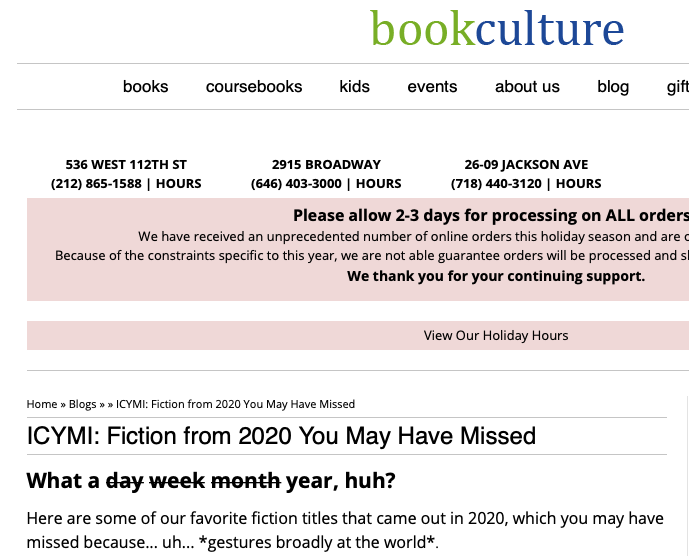689x556 pixels.
Task: Open the 26-09 Jackson Ave location
Action: [x=526, y=164]
